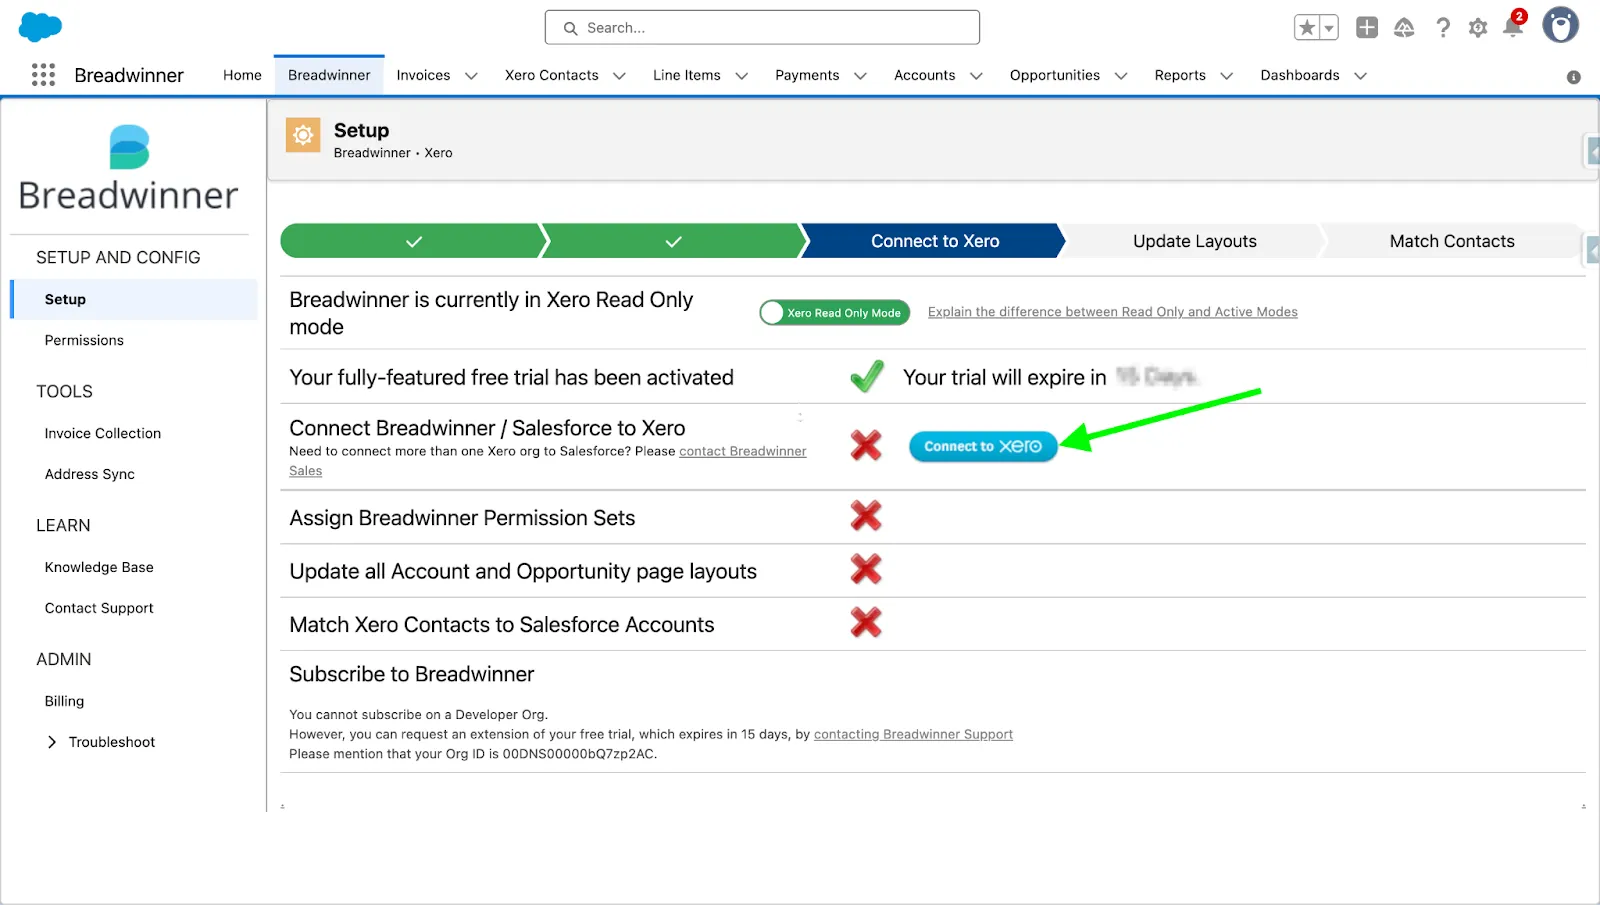Open Global Actions plus icon
This screenshot has width=1600, height=905.
tap(1367, 28)
